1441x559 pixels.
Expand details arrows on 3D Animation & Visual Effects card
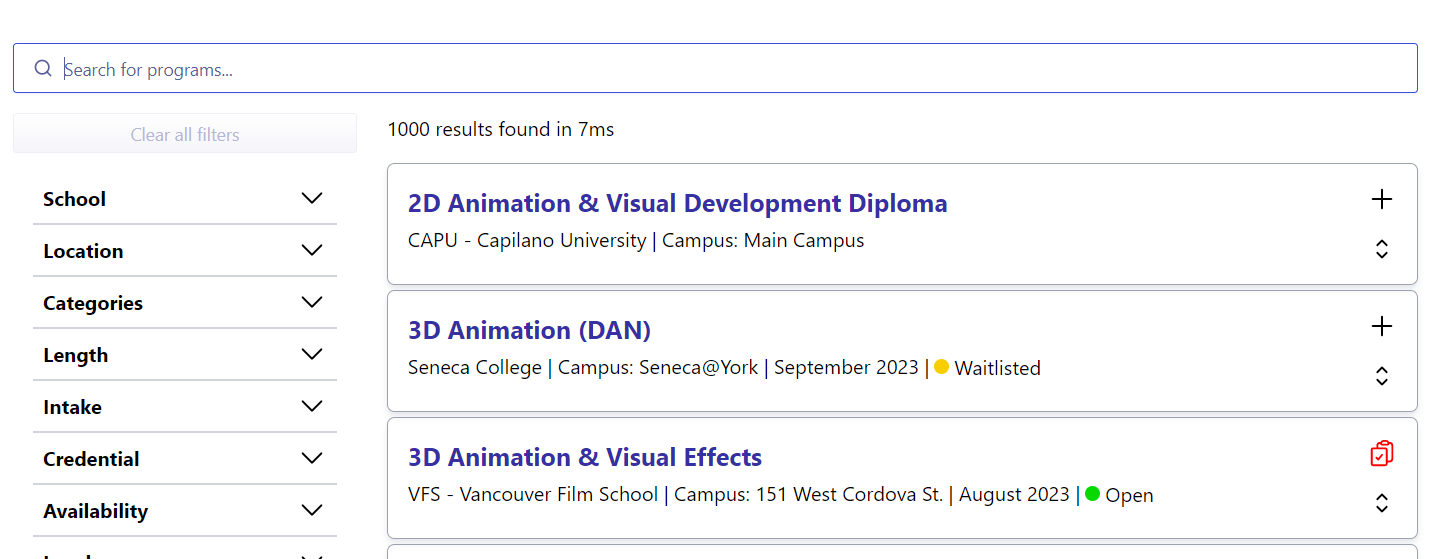tap(1381, 503)
